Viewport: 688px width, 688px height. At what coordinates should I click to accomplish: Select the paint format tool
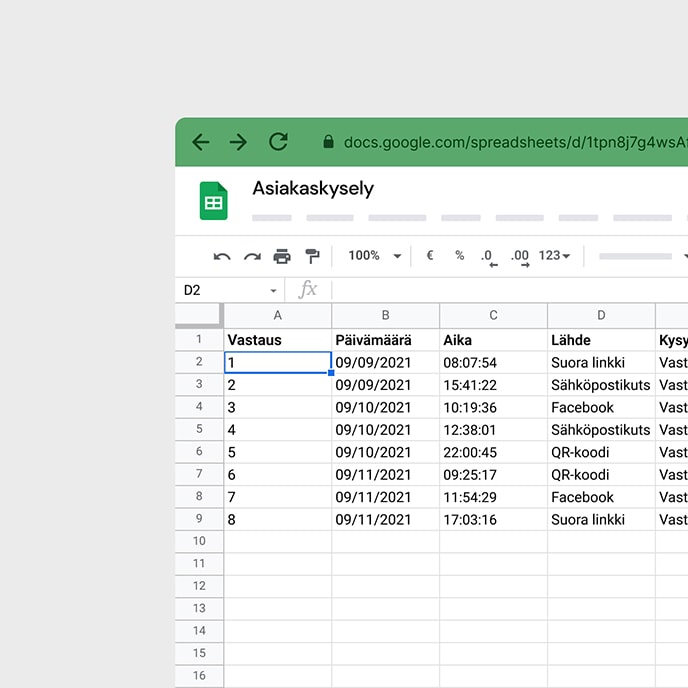(x=312, y=256)
